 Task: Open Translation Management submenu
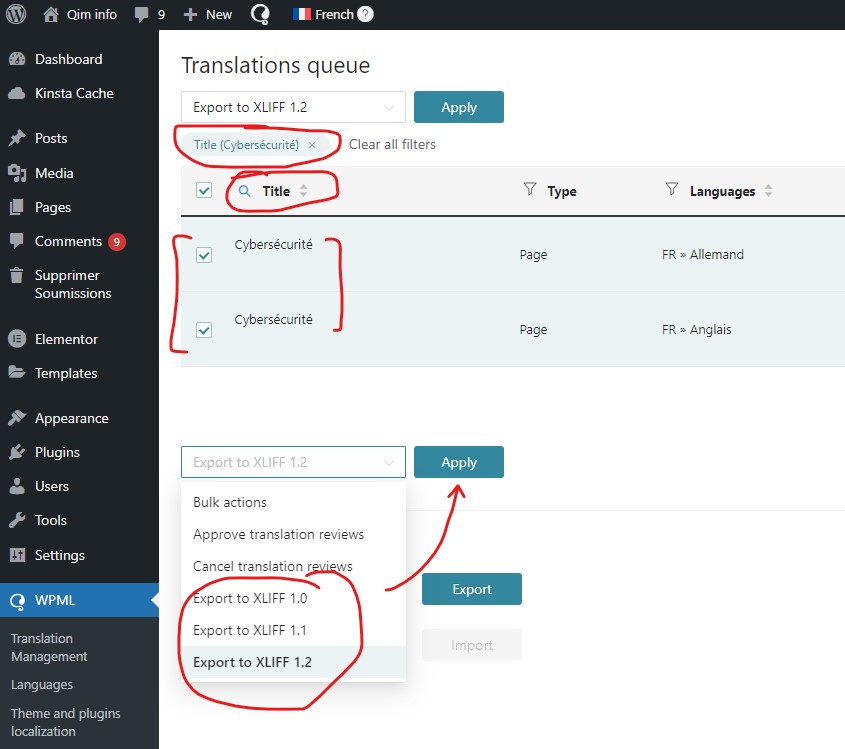pyautogui.click(x=49, y=647)
